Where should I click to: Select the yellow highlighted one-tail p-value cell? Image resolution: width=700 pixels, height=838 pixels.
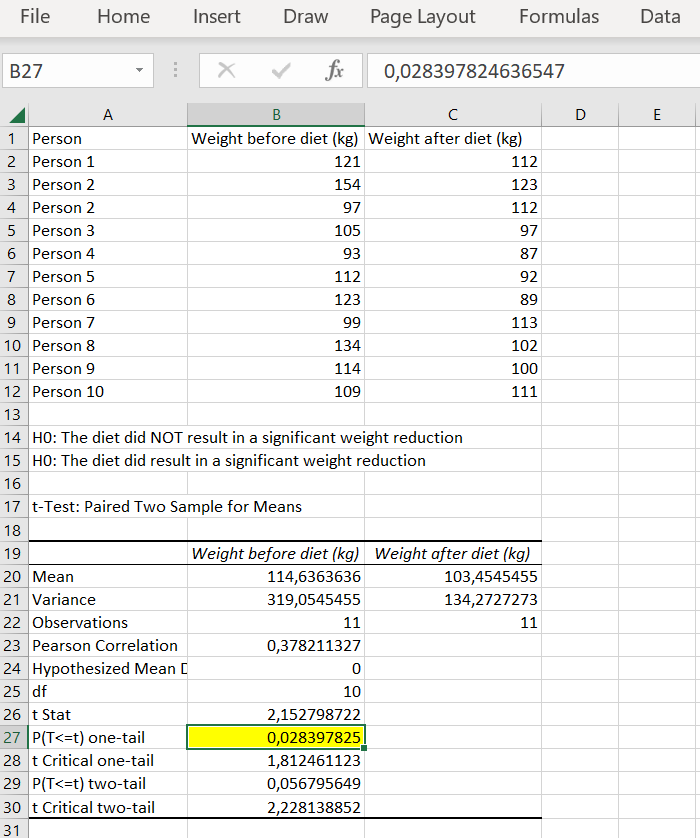point(276,738)
